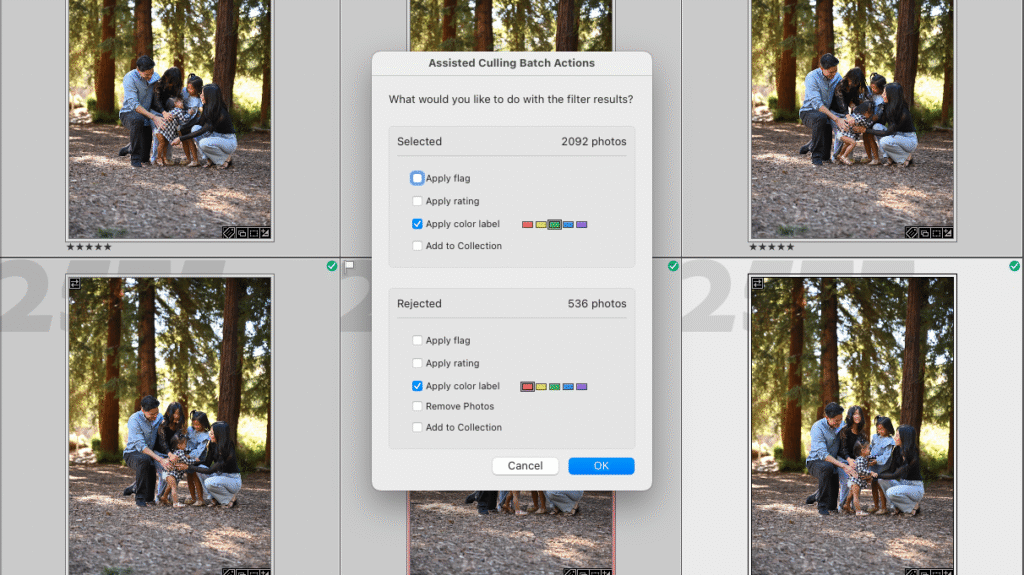Click green check badge on bottom-middle cell
Image resolution: width=1024 pixels, height=575 pixels.
pyautogui.click(x=673, y=266)
